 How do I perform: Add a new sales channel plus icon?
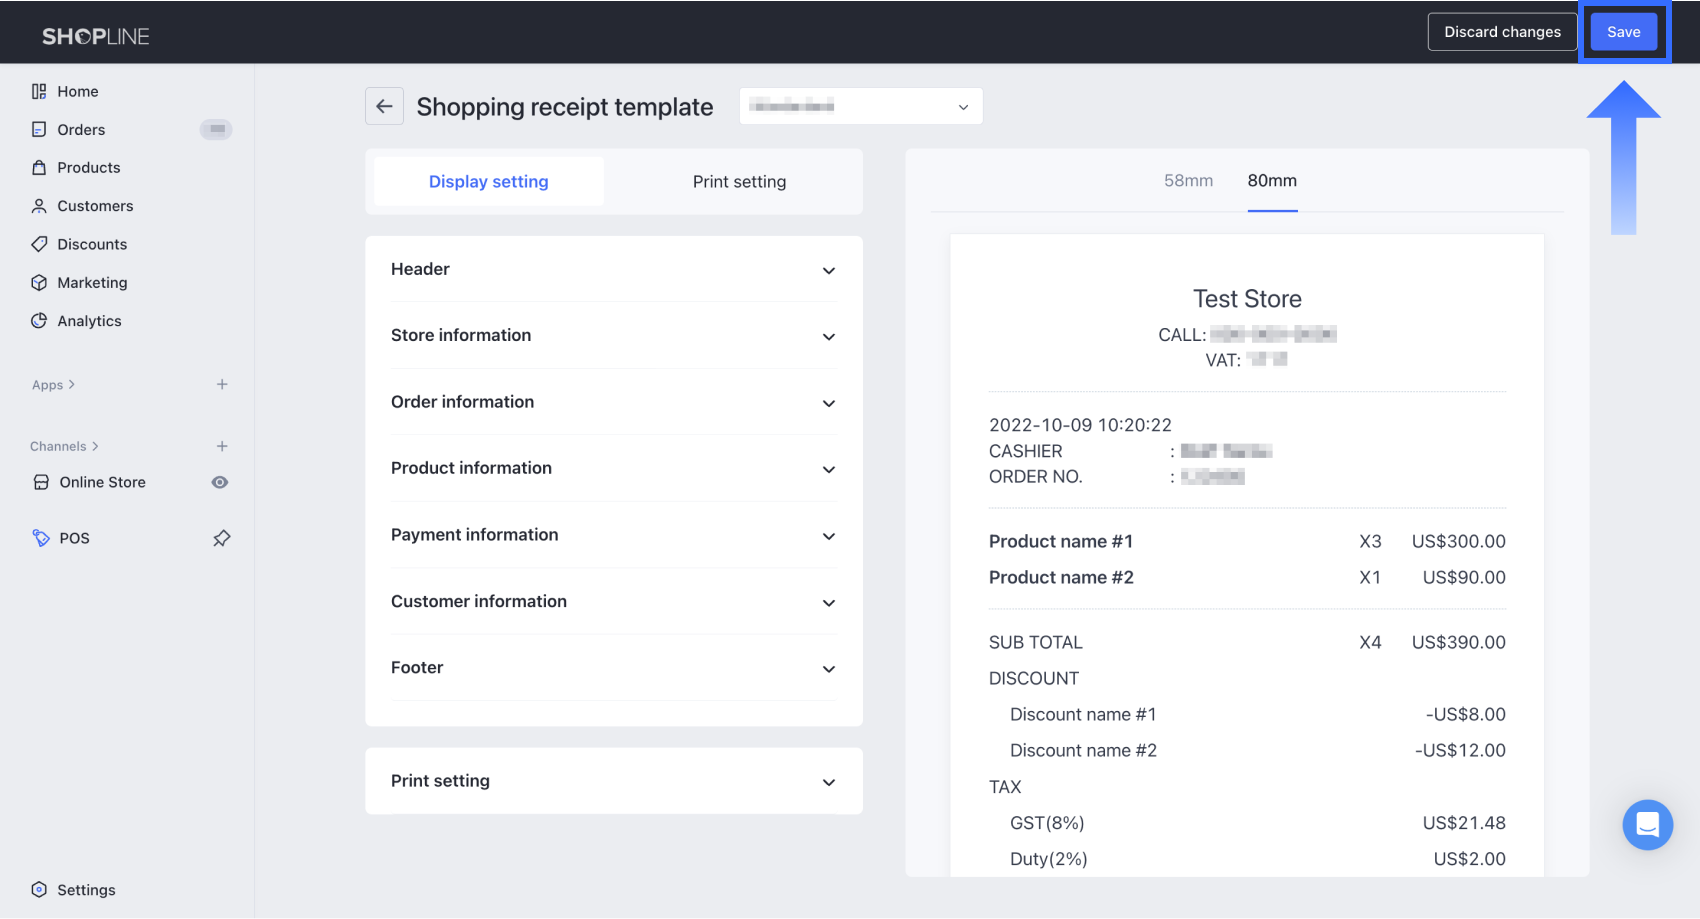tap(222, 446)
